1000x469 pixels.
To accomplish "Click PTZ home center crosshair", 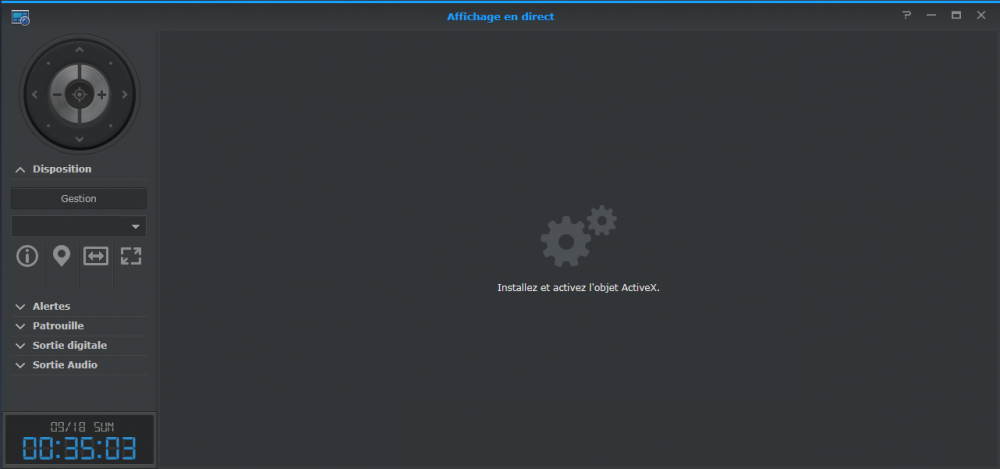I will pos(79,94).
